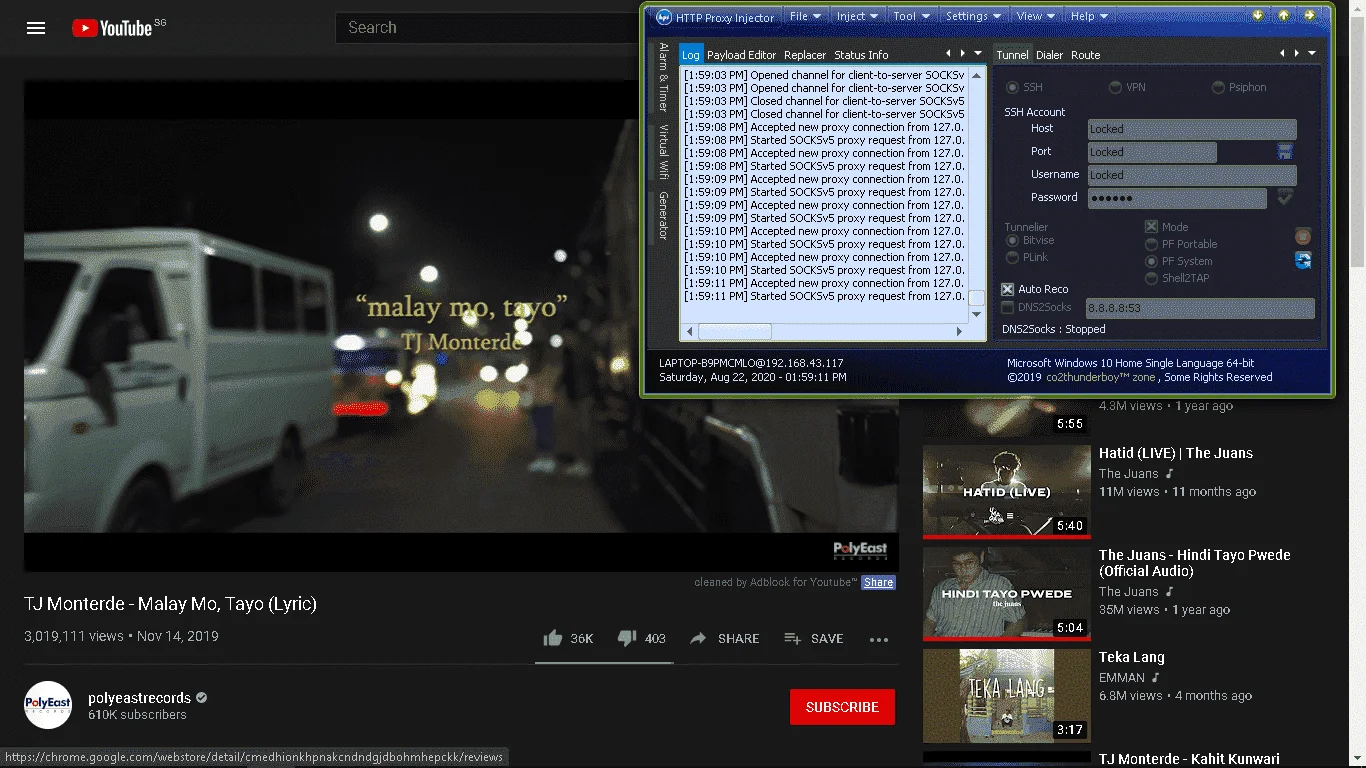1366x768 pixels.
Task: Enable the DNS2Socks checkbox
Action: pos(1008,307)
